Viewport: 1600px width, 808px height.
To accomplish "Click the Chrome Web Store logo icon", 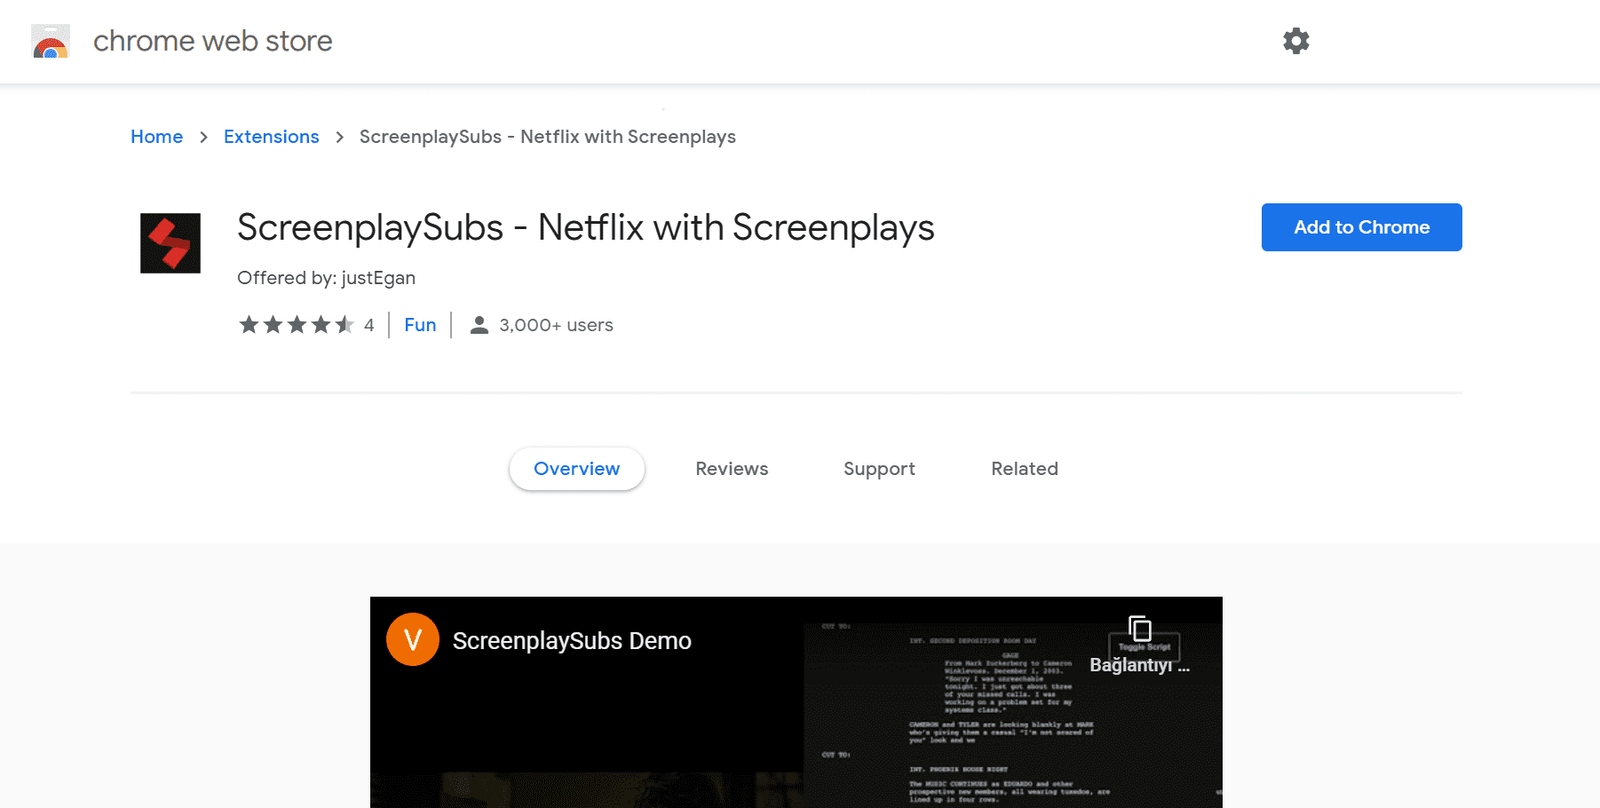I will tap(50, 41).
